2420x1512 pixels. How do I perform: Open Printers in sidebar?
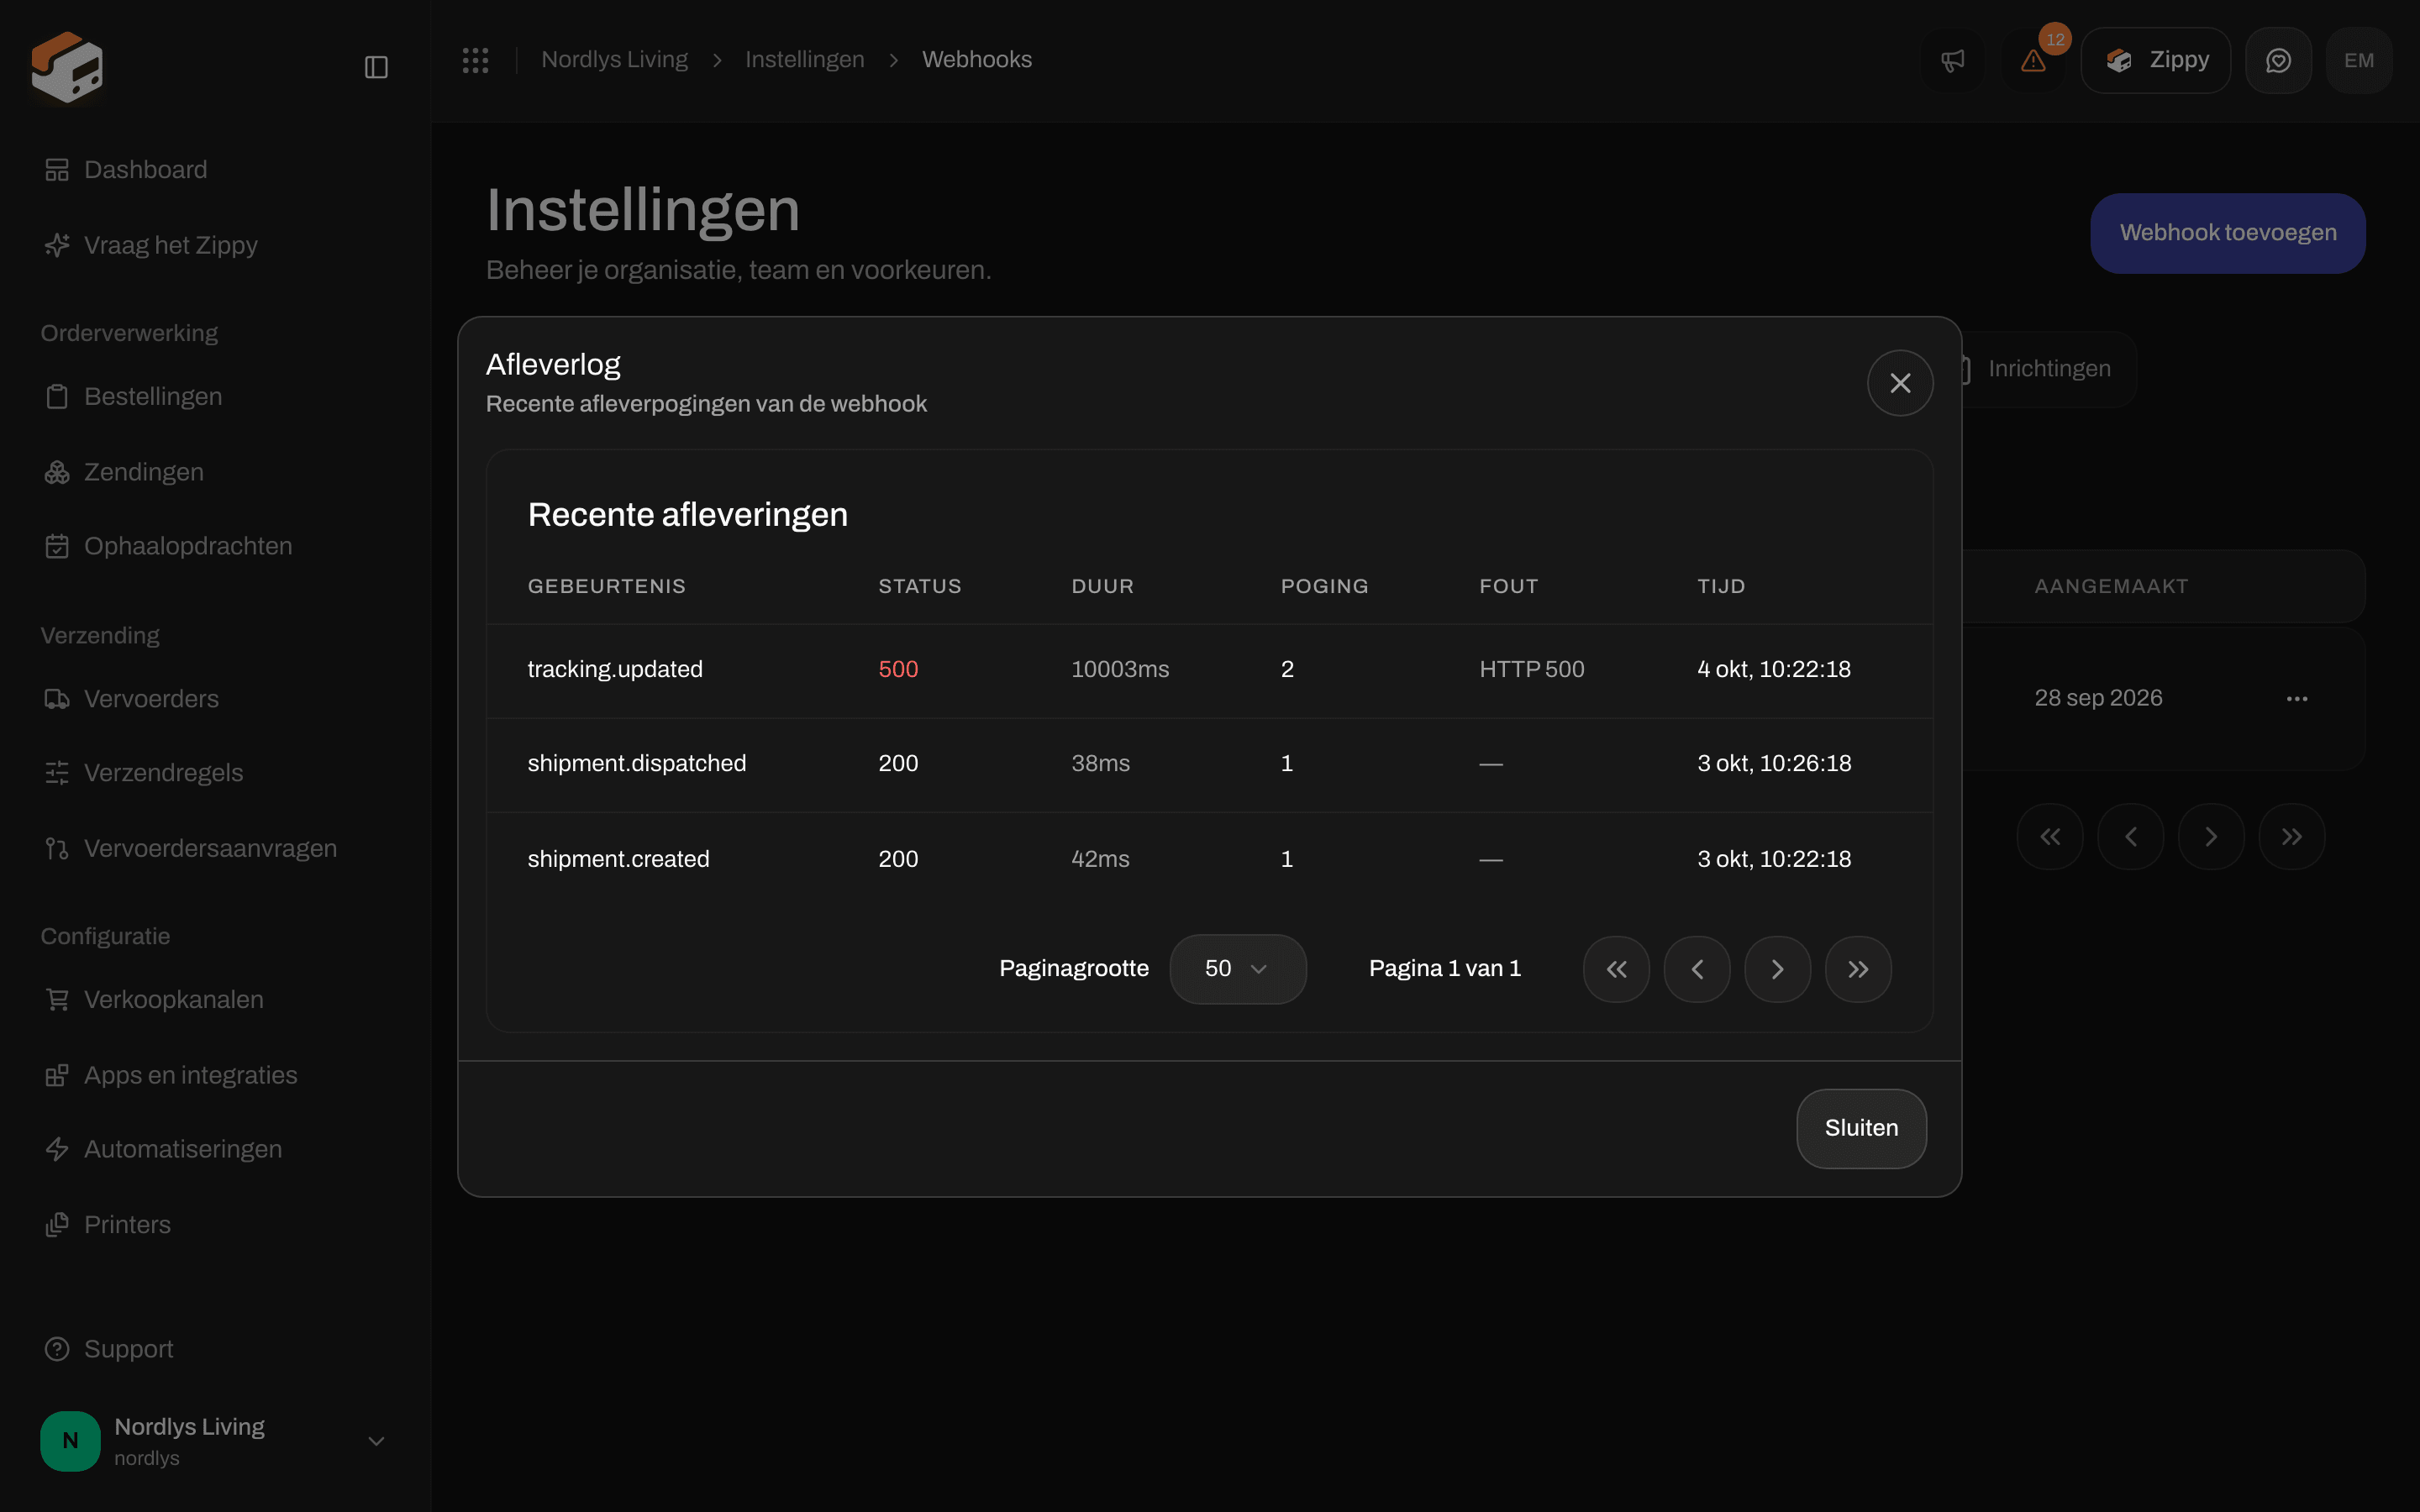(x=108, y=1225)
